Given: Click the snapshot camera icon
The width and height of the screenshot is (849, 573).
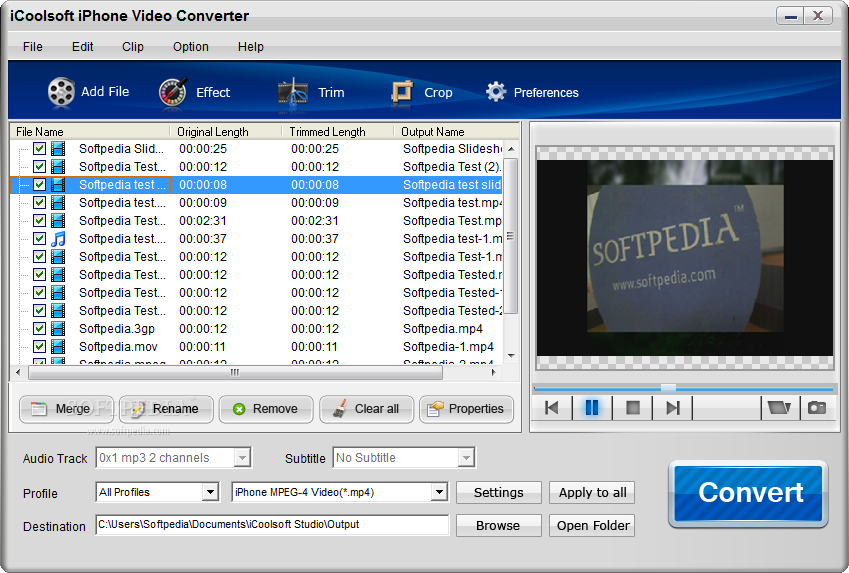Looking at the screenshot, I should 817,408.
